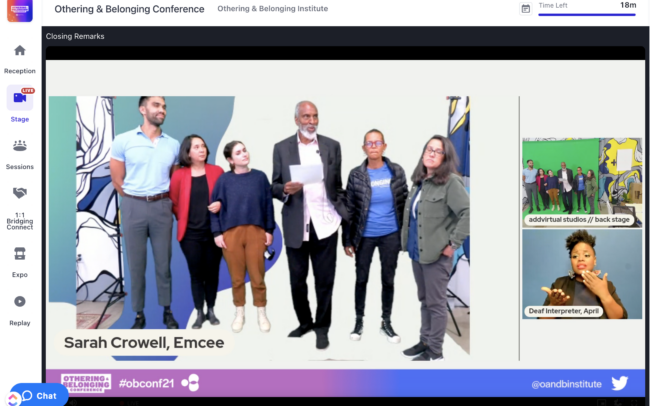Open 1:1 Bridging Connect handshake icon
The height and width of the screenshot is (406, 650).
19,193
